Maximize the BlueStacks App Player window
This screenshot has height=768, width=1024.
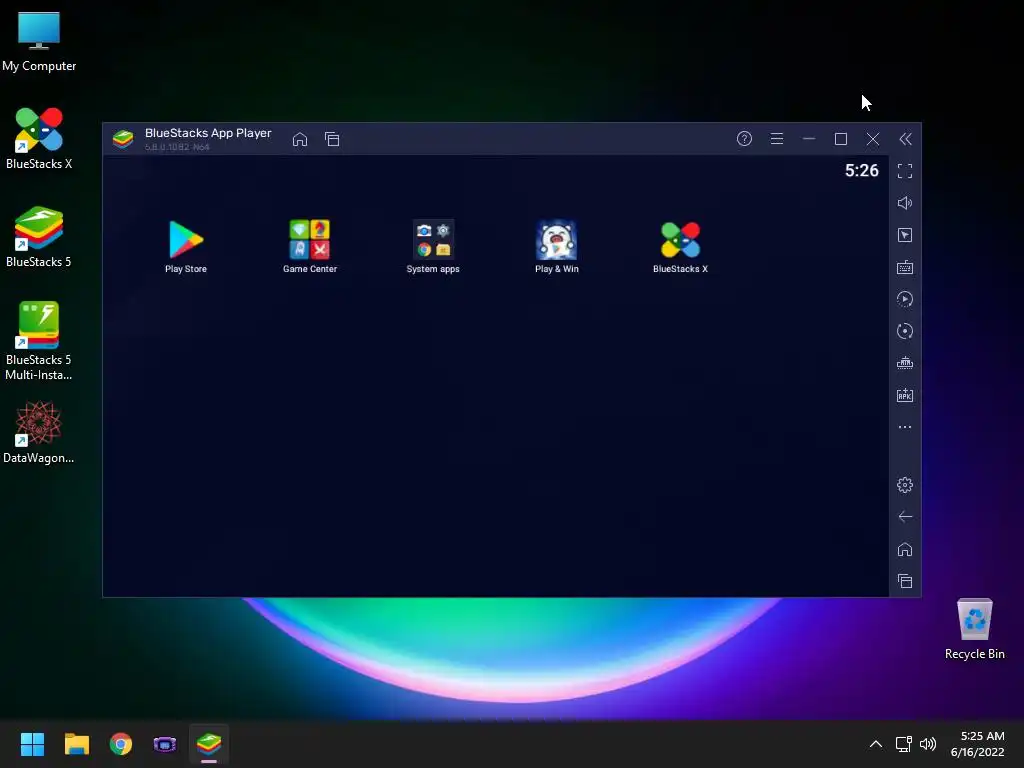tap(840, 138)
